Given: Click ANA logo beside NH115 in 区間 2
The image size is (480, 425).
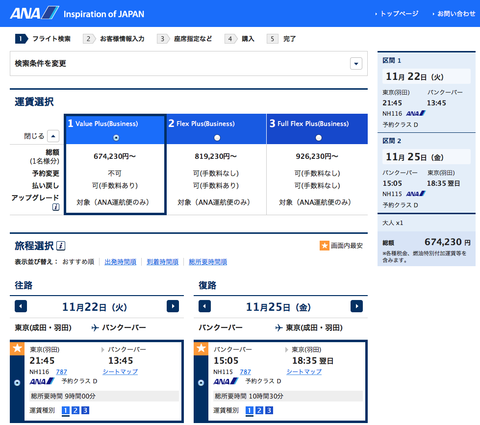Looking at the screenshot, I should (x=416, y=194).
